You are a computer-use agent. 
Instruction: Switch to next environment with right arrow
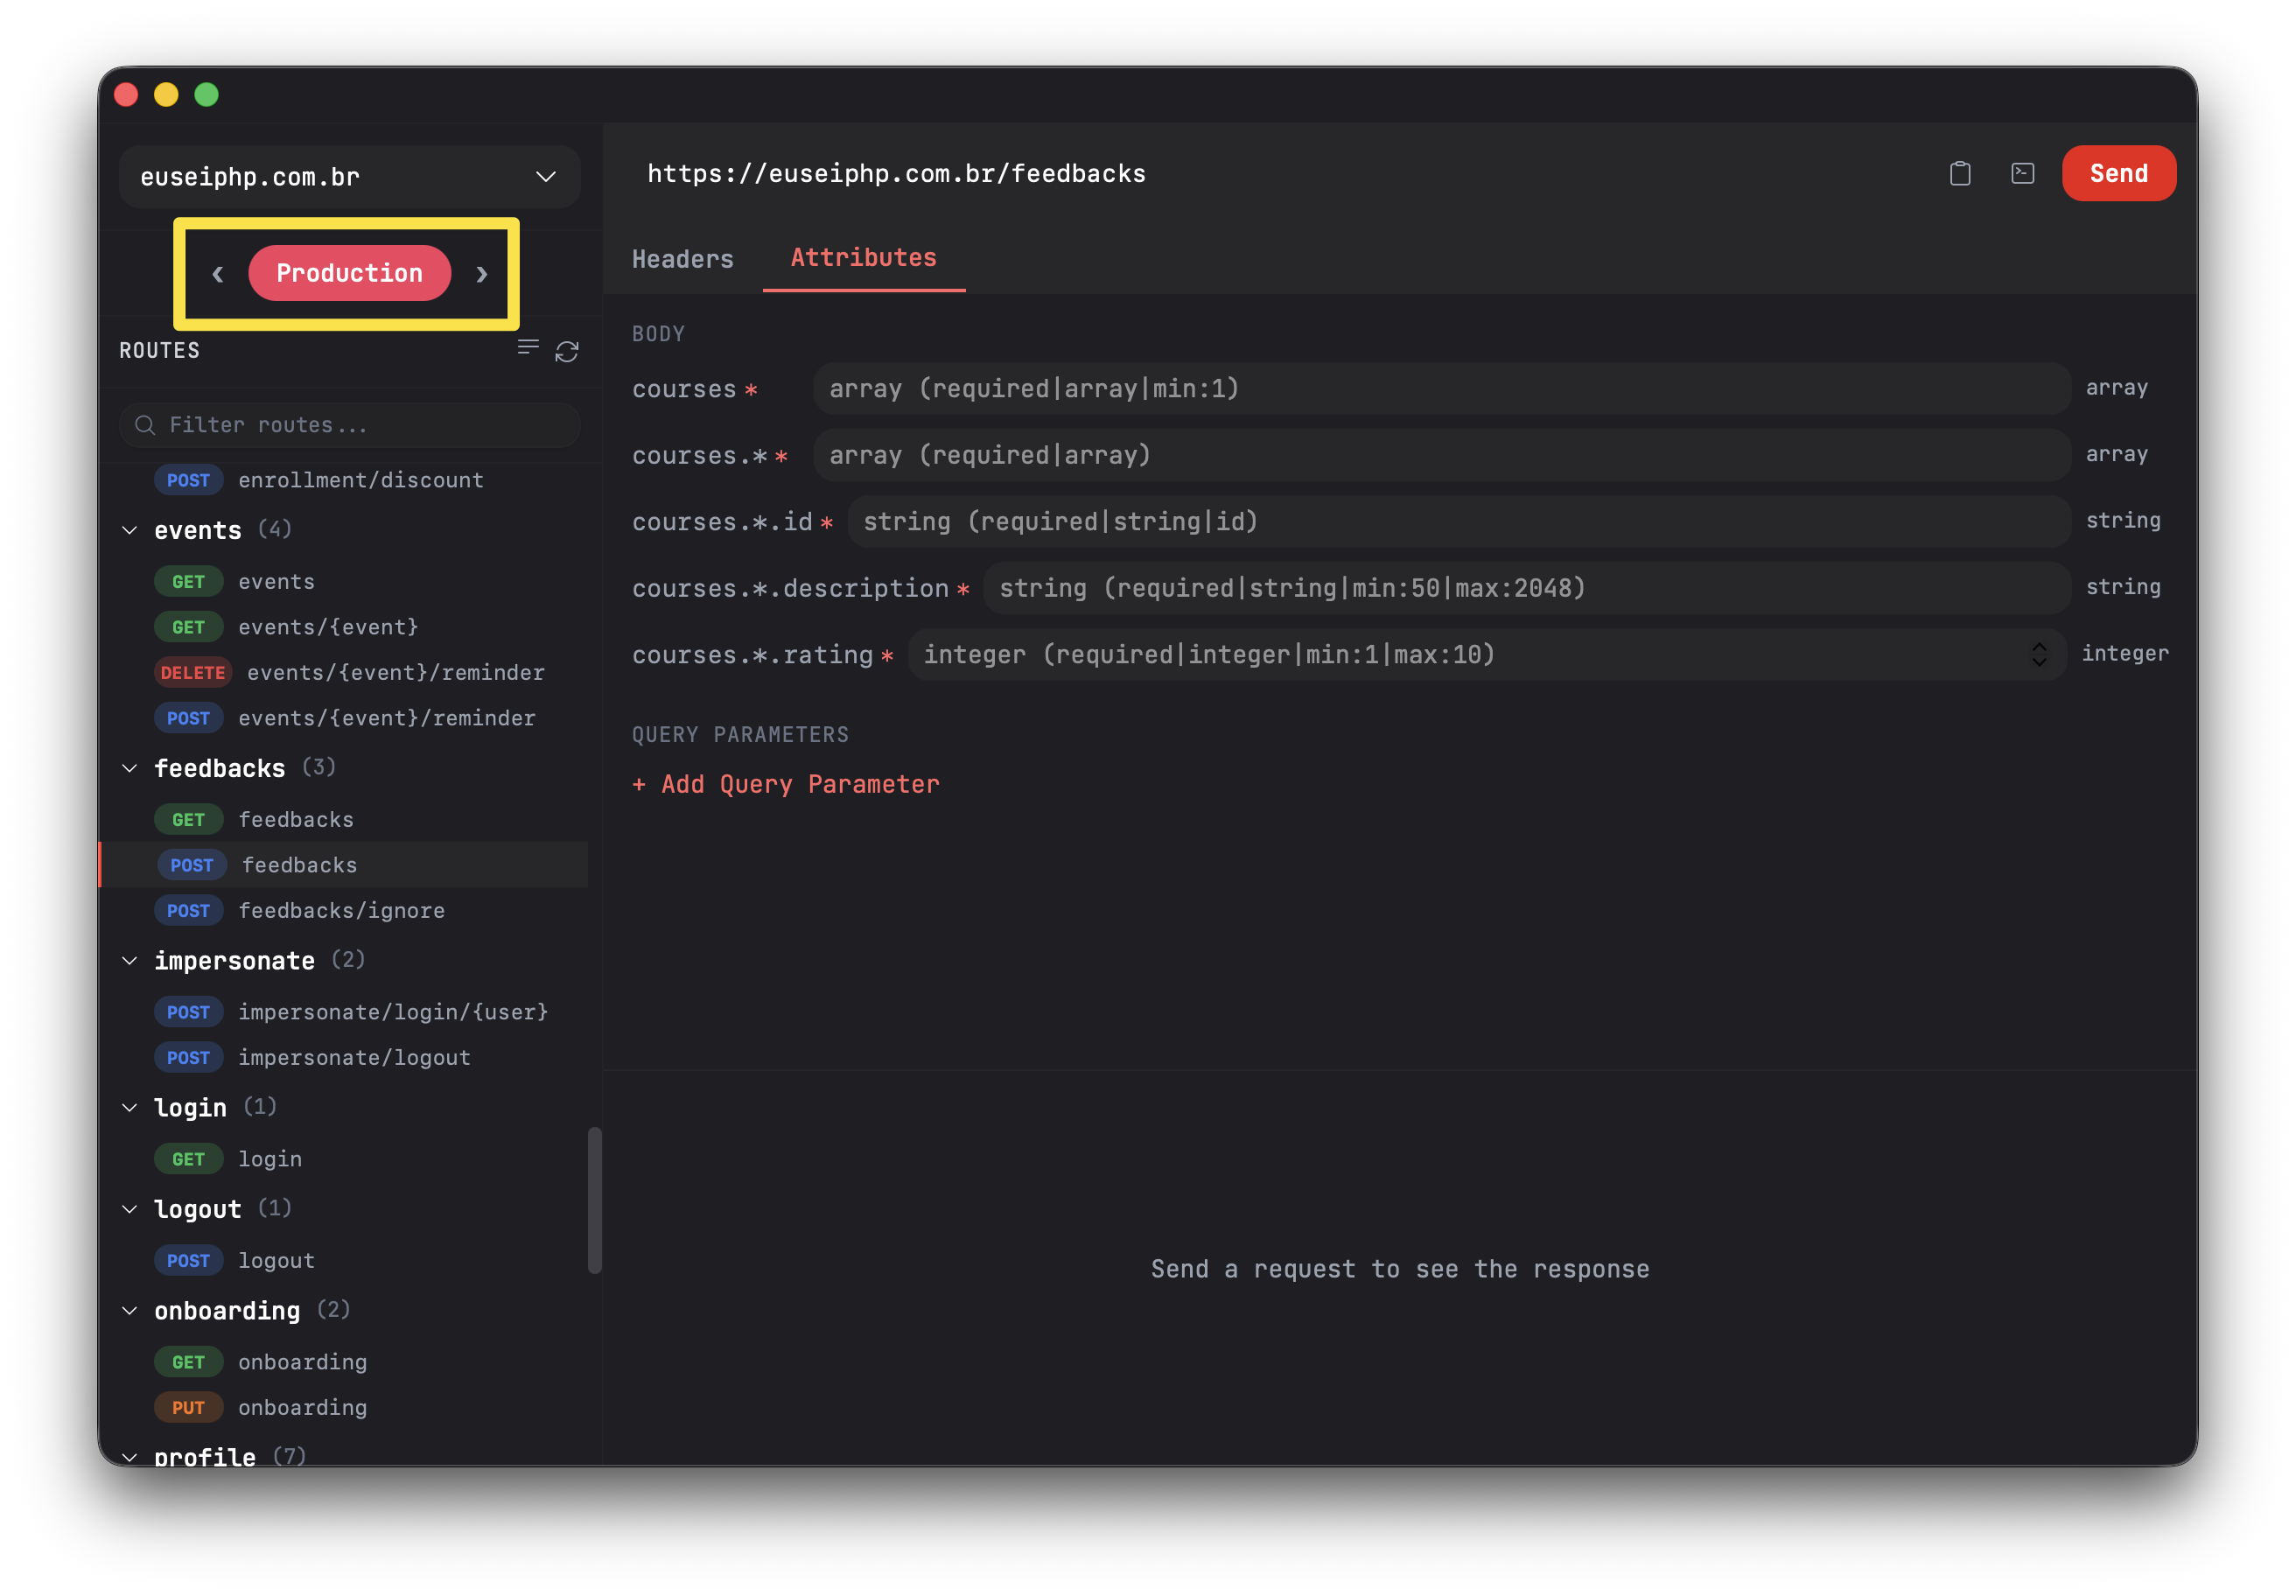pyautogui.click(x=482, y=274)
